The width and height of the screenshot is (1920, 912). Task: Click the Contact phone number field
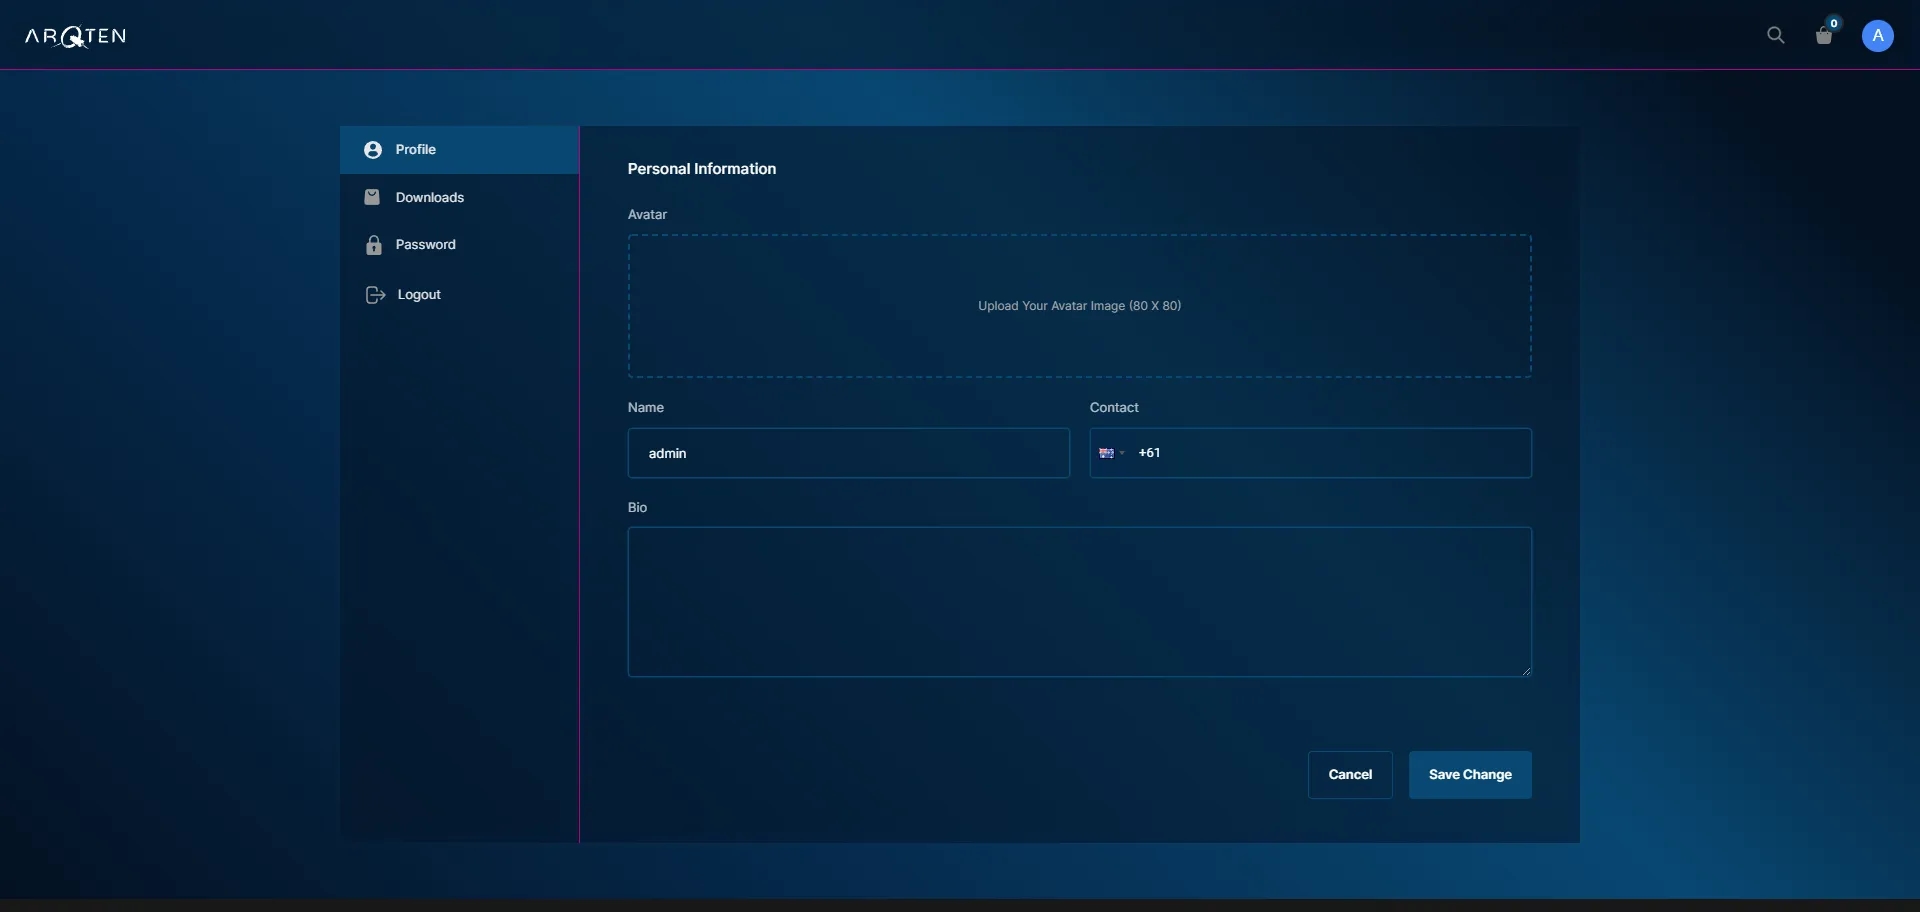pyautogui.click(x=1311, y=453)
